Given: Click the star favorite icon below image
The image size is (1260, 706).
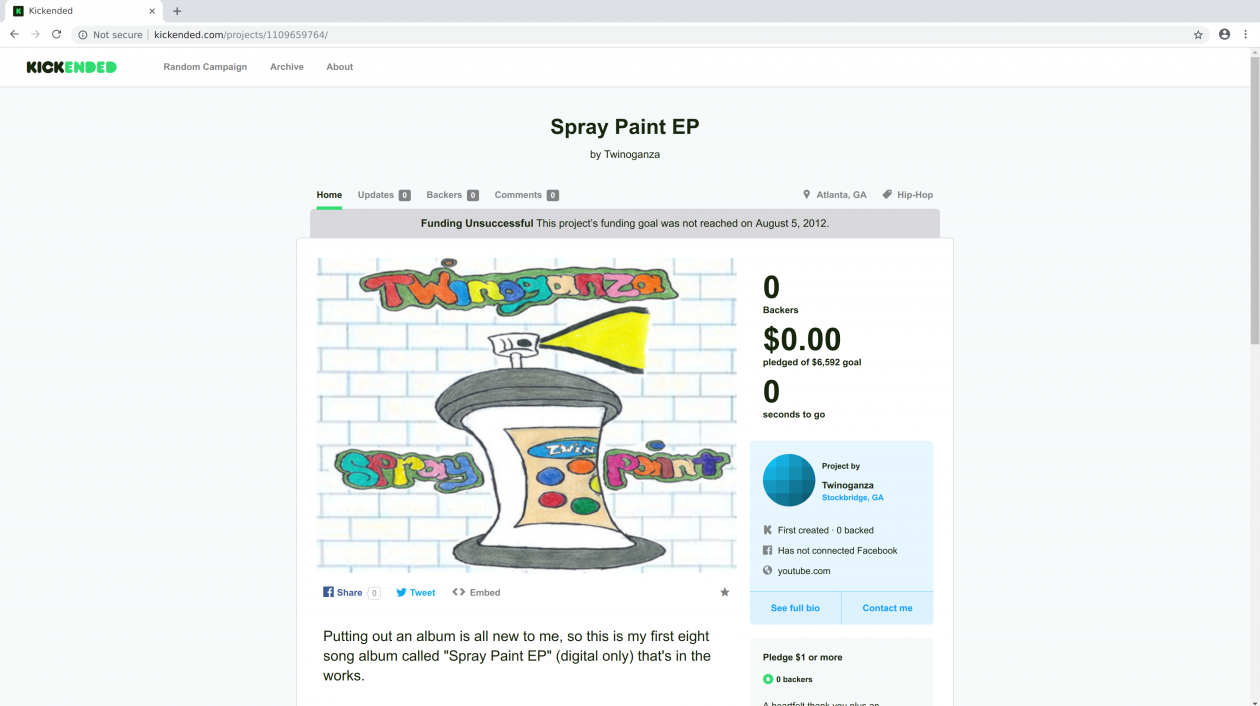Looking at the screenshot, I should coord(725,592).
